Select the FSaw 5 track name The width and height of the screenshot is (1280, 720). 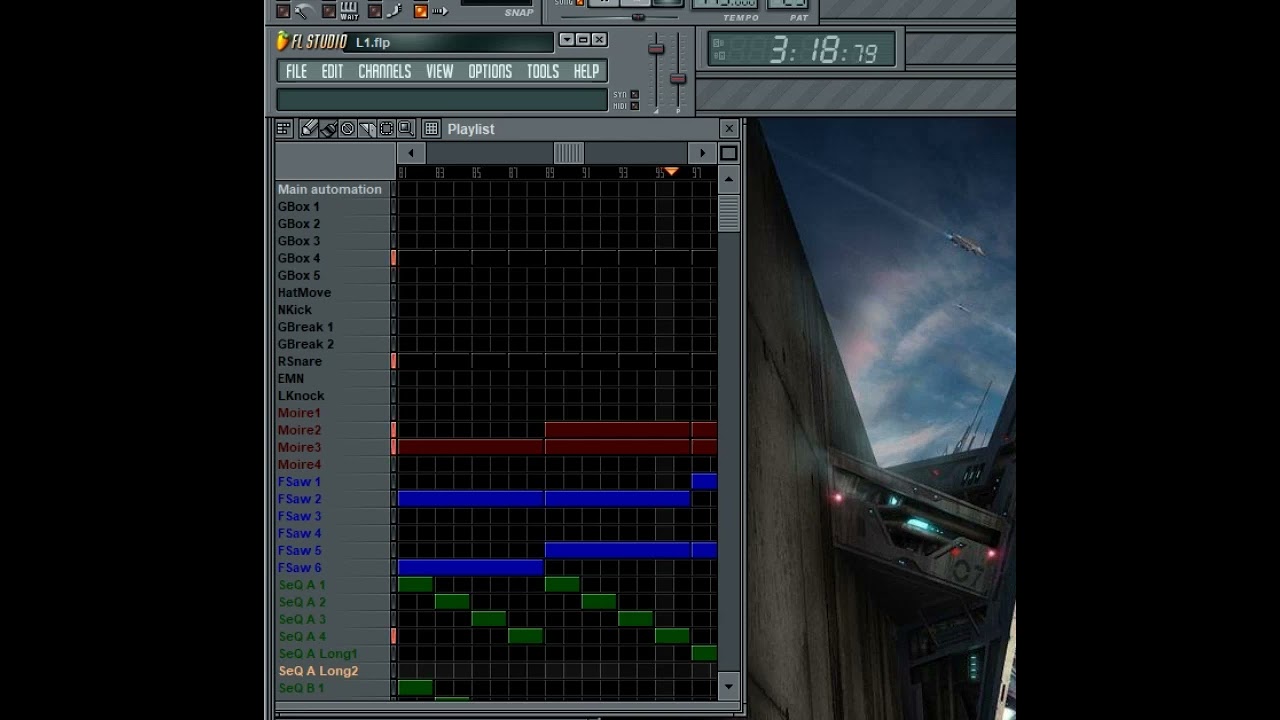[x=299, y=550]
